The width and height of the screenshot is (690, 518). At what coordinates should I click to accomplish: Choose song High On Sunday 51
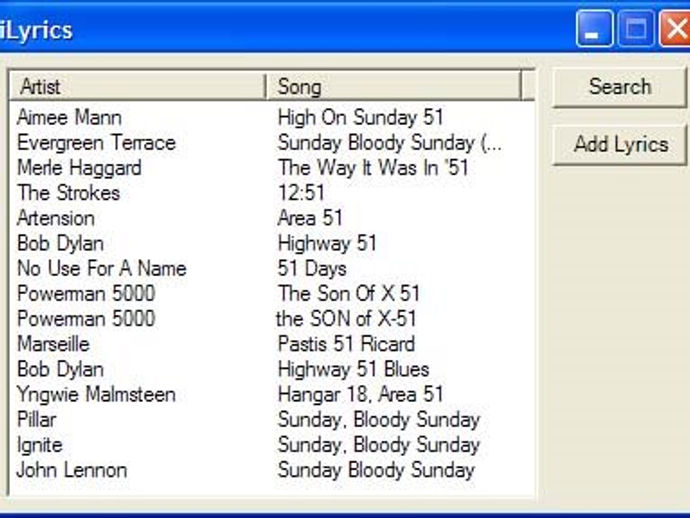[360, 118]
